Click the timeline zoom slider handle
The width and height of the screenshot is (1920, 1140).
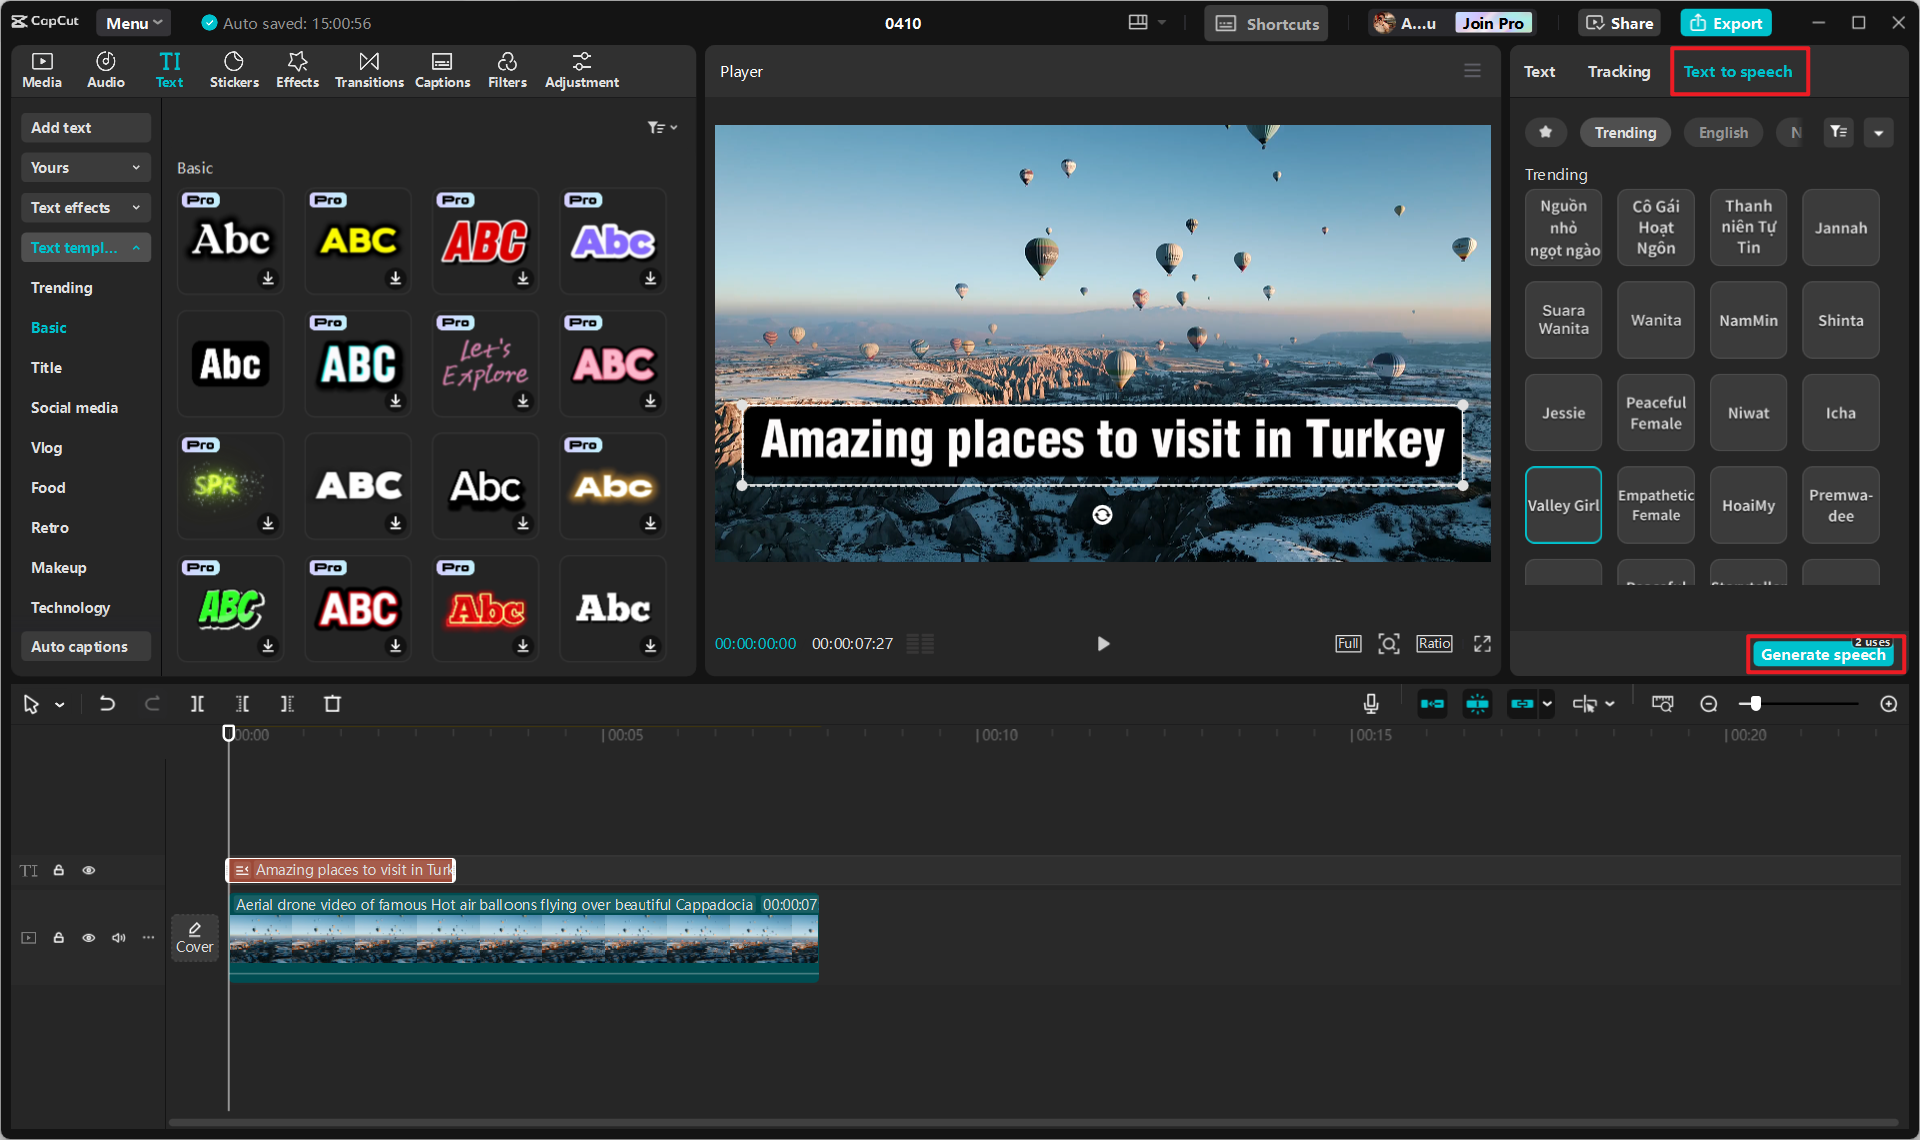[1755, 704]
